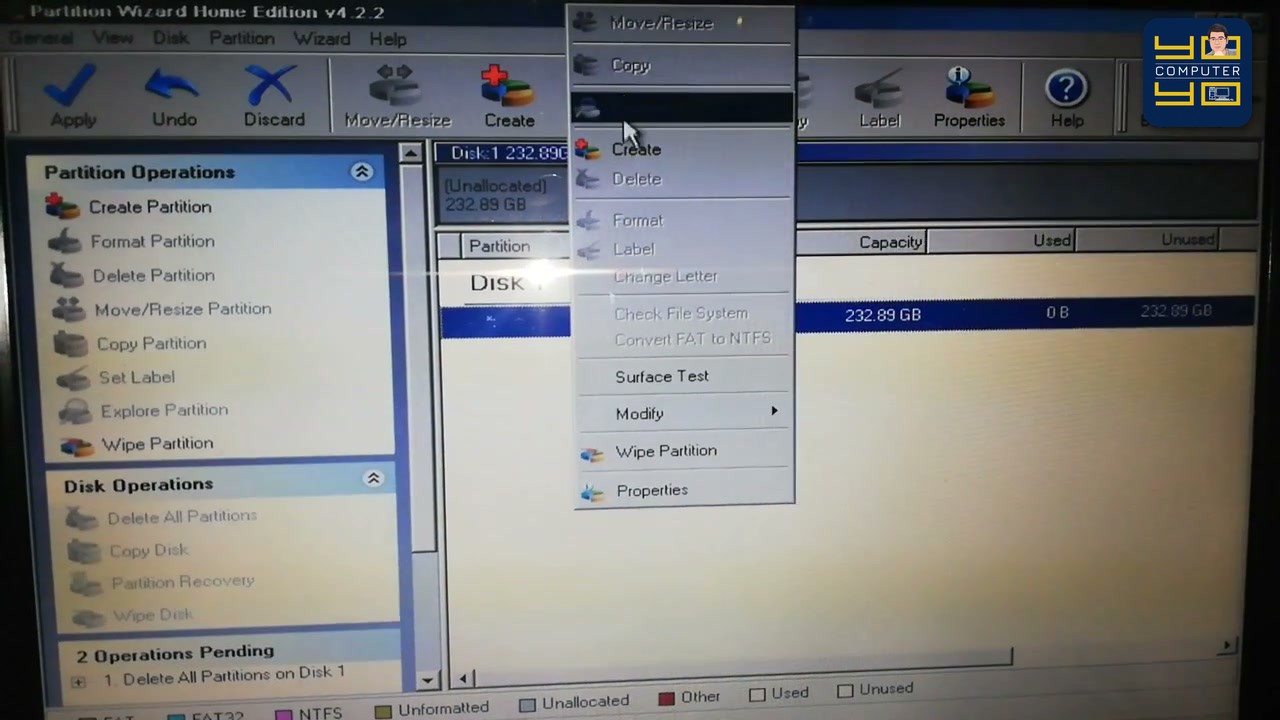Open the View menu
The height and width of the screenshot is (720, 1280).
(113, 38)
